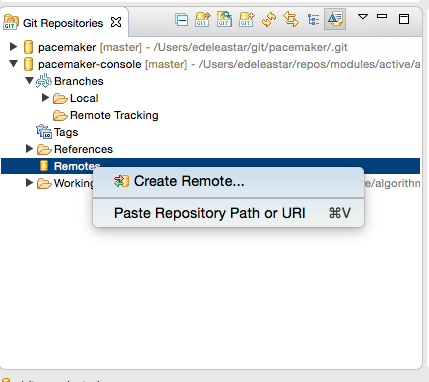Screen dimensions: 429x382
Task: Click Collapse All toolbar icon
Action: pyautogui.click(x=182, y=20)
